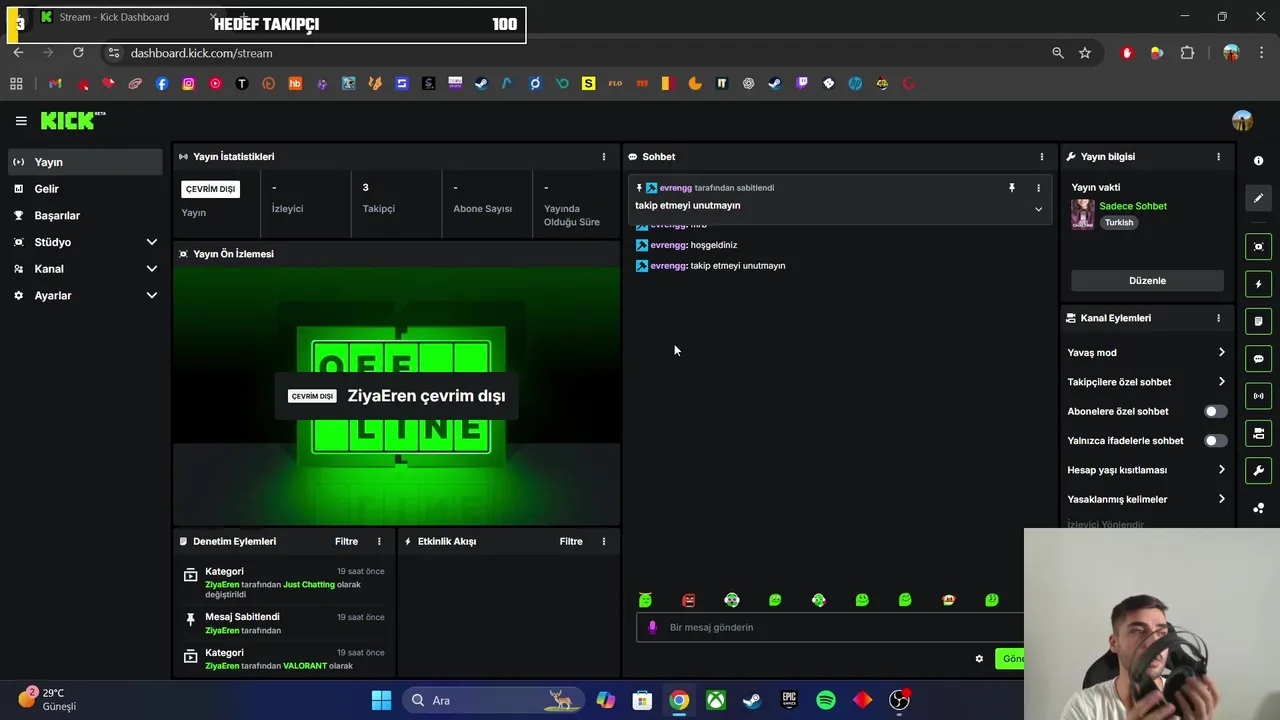This screenshot has height=720, width=1280.
Task: Open Gelir in the left sidebar
Action: pyautogui.click(x=85, y=189)
